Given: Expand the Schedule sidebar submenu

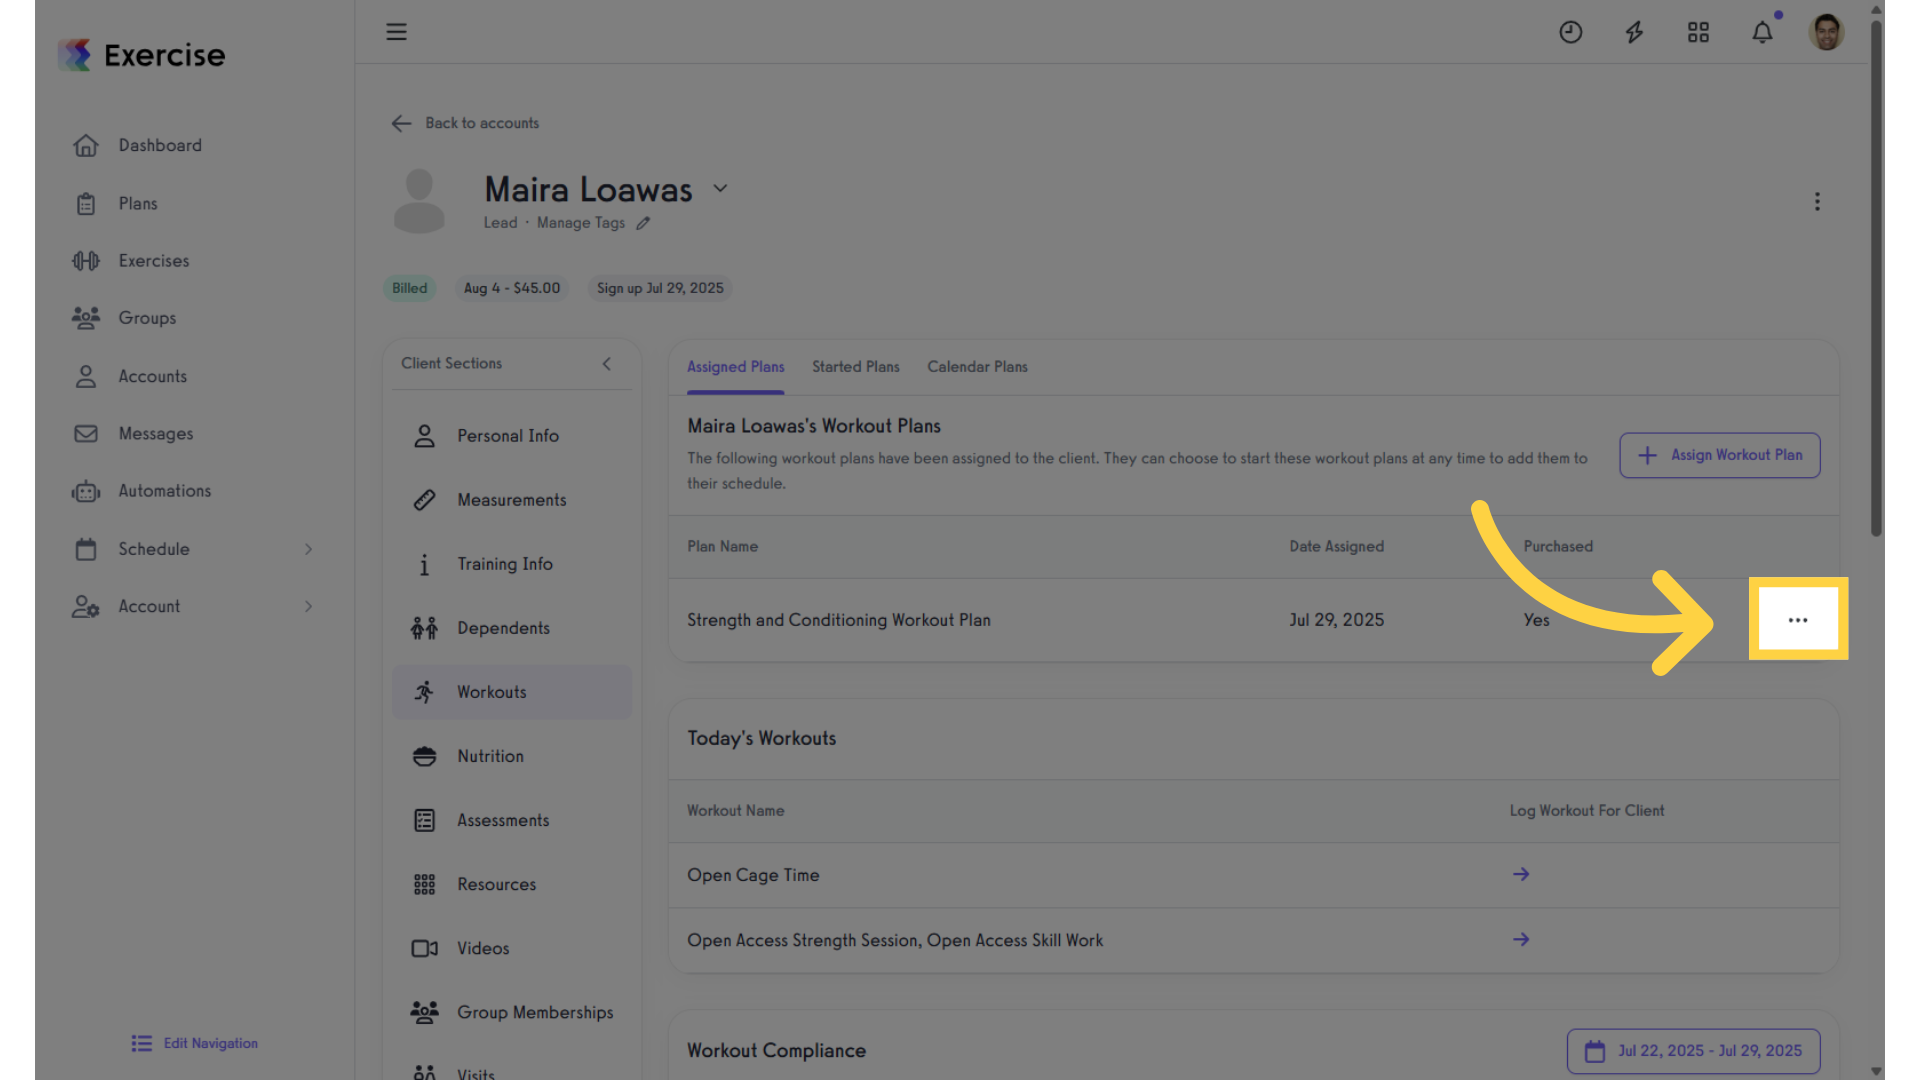Looking at the screenshot, I should point(308,549).
